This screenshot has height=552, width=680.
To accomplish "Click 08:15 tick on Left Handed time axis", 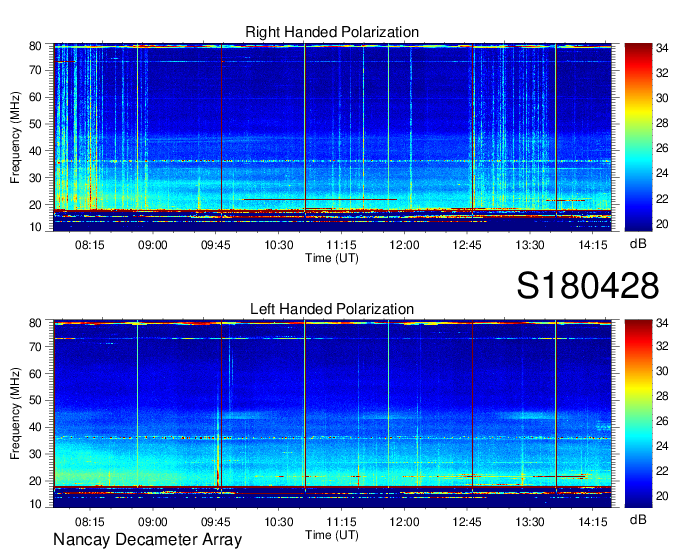I will click(90, 522).
